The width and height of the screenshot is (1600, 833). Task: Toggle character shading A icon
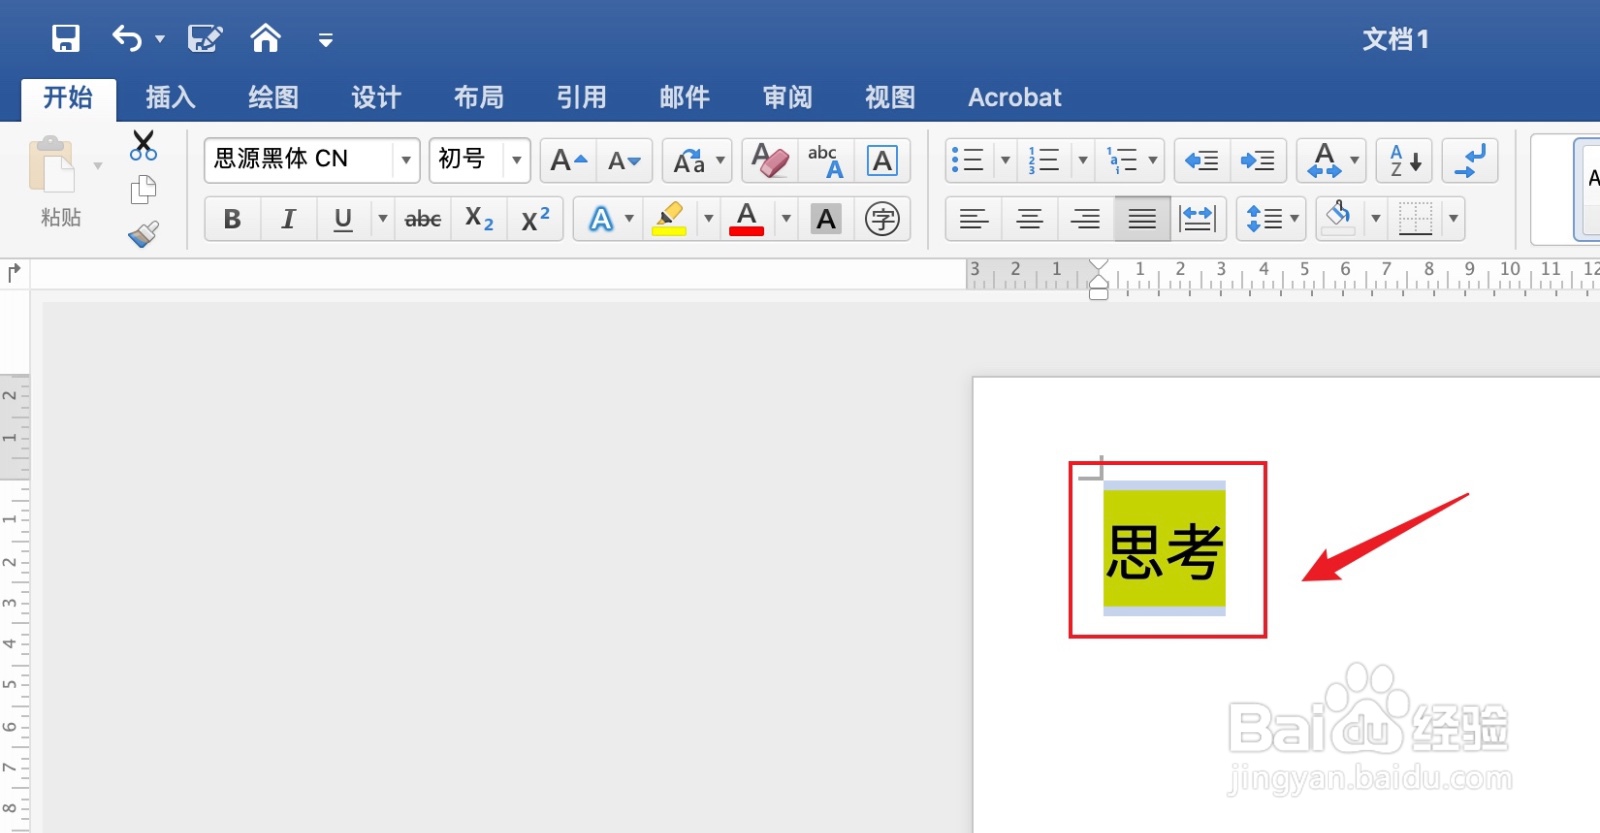coord(826,219)
